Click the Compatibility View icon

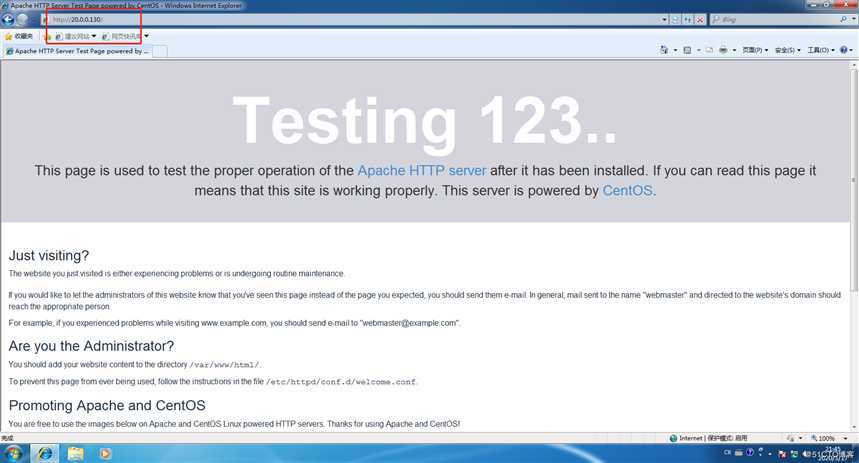point(675,20)
